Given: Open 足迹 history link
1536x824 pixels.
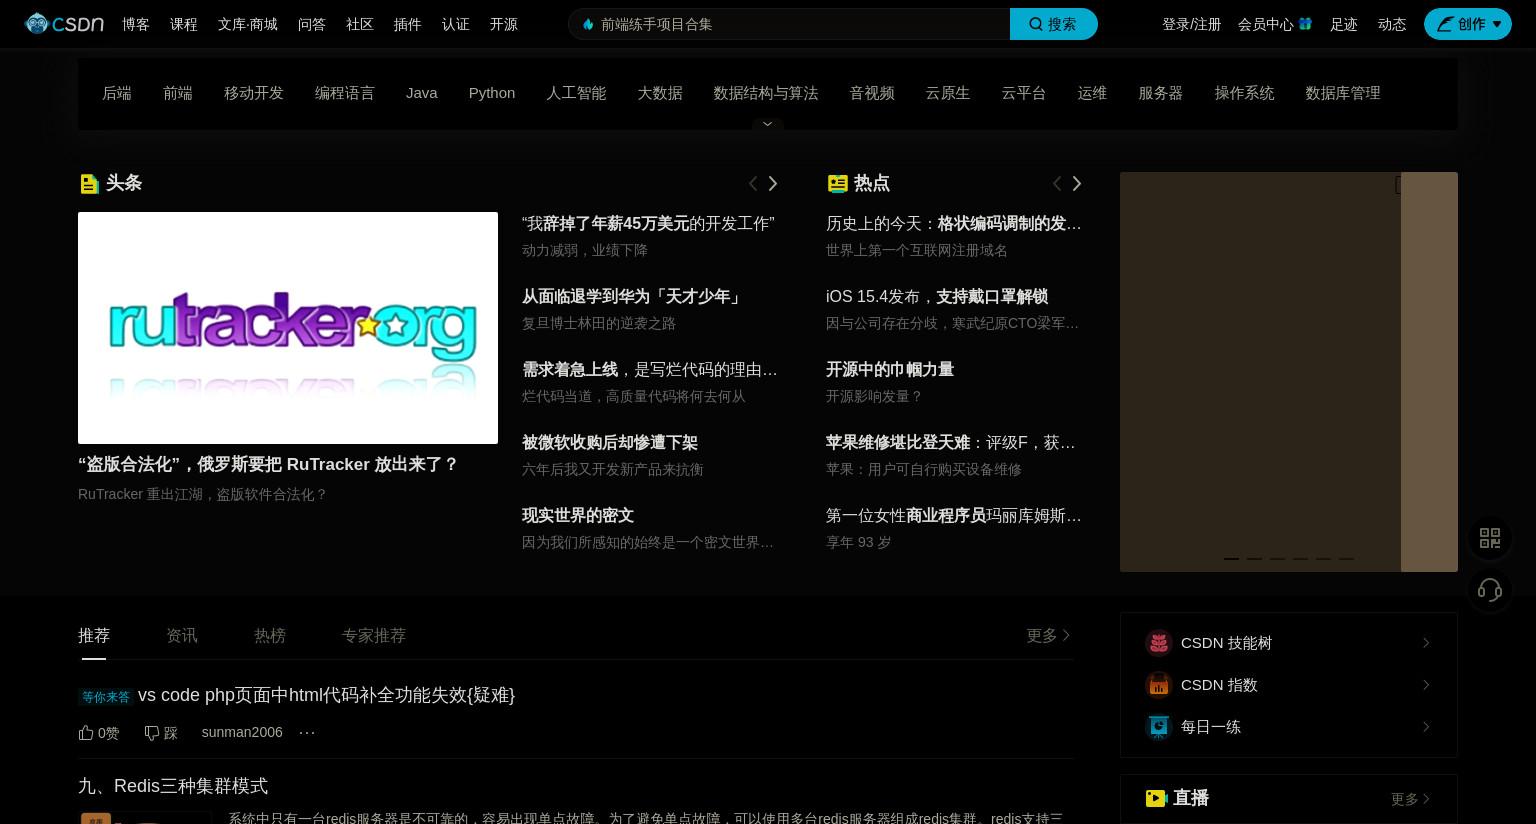Looking at the screenshot, I should click(x=1344, y=24).
